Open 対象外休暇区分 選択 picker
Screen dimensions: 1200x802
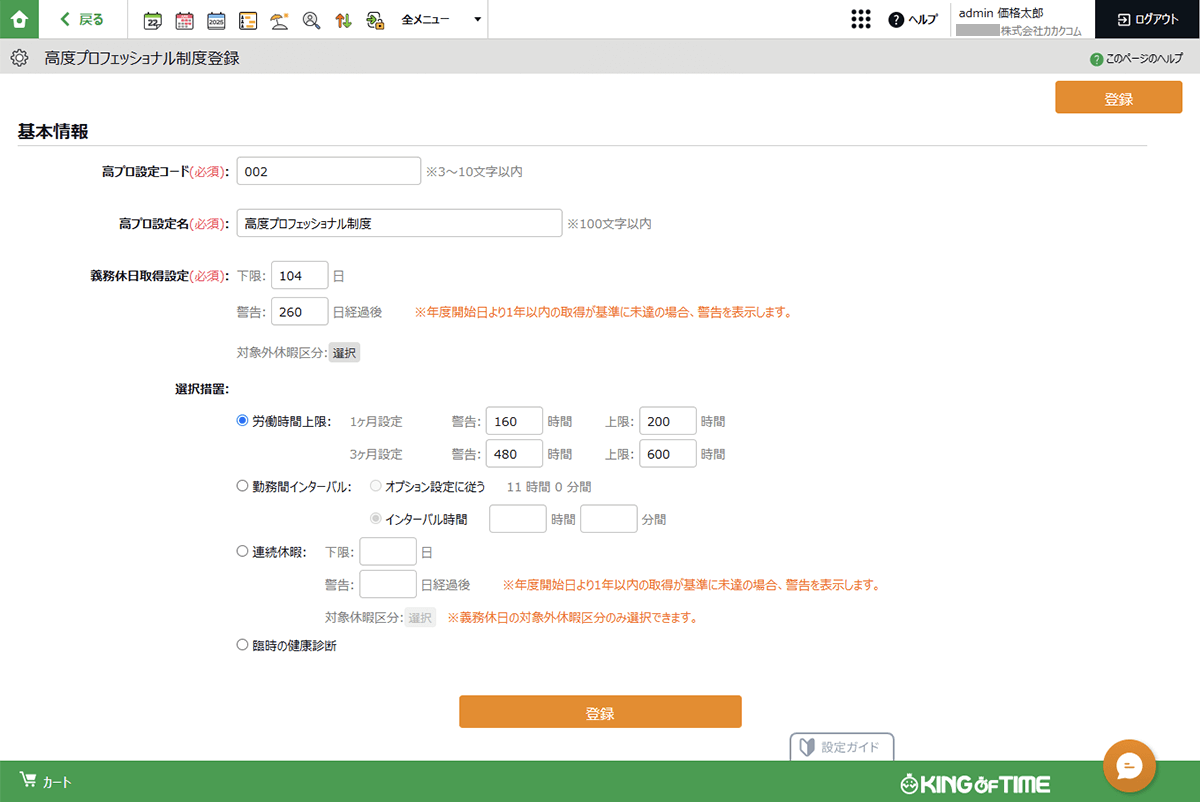(344, 353)
